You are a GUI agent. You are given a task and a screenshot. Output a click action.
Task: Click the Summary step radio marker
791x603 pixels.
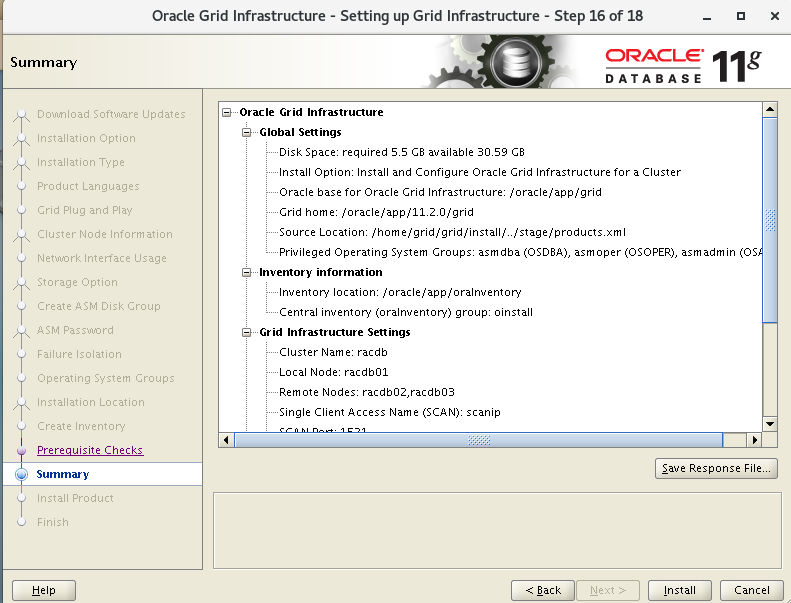point(21,474)
